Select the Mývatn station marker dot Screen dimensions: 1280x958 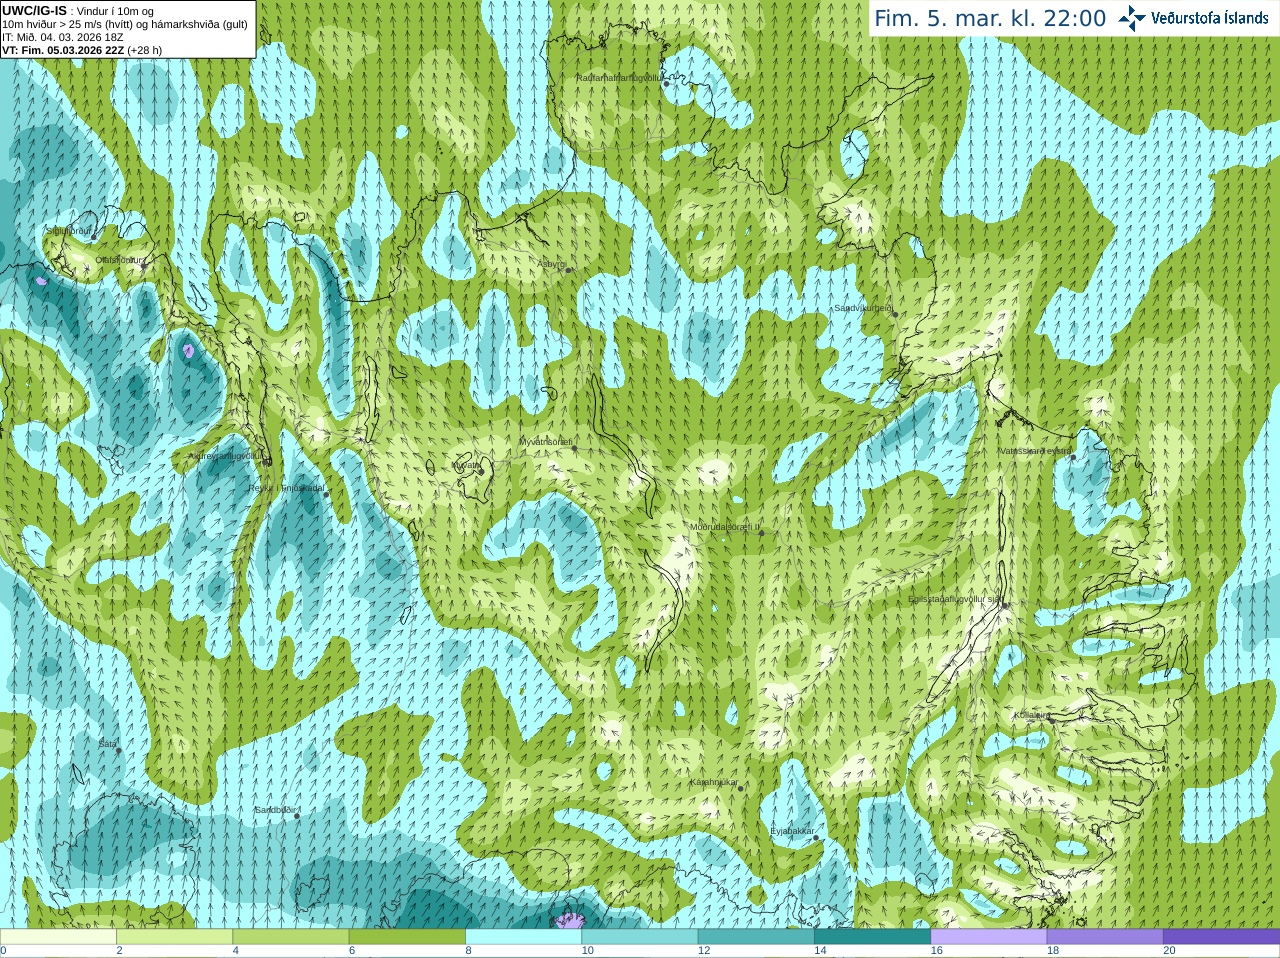click(x=480, y=471)
